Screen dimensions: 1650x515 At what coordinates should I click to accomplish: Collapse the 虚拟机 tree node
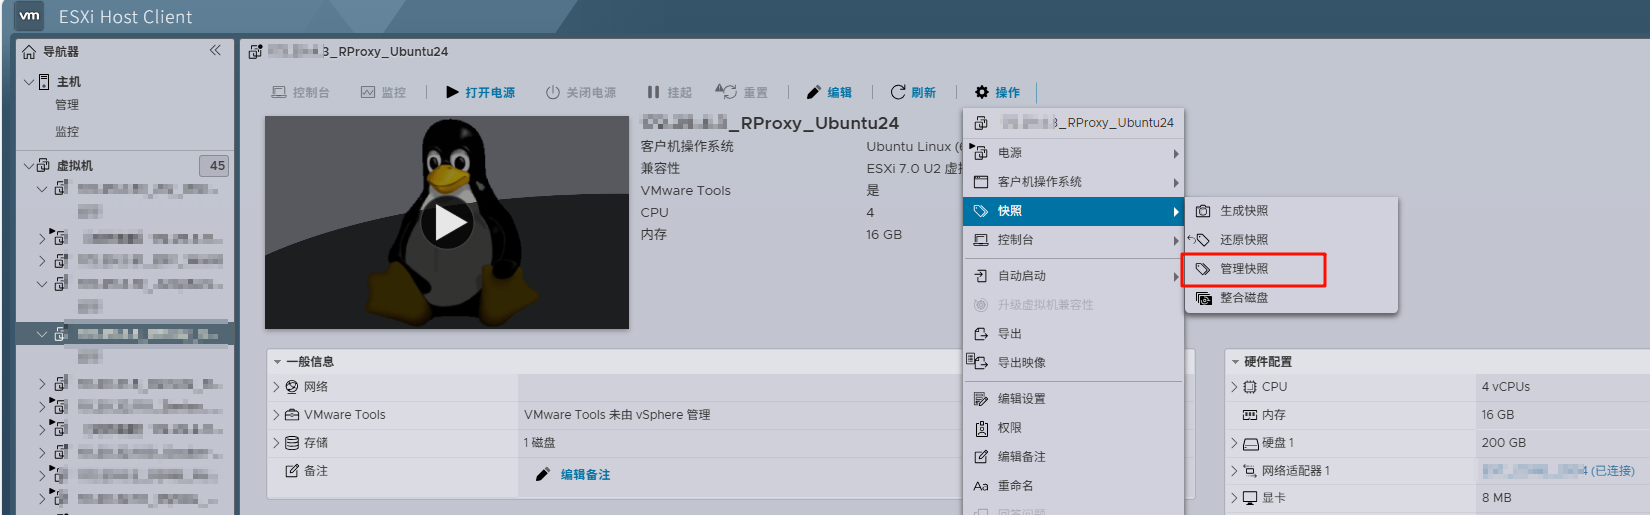29,166
